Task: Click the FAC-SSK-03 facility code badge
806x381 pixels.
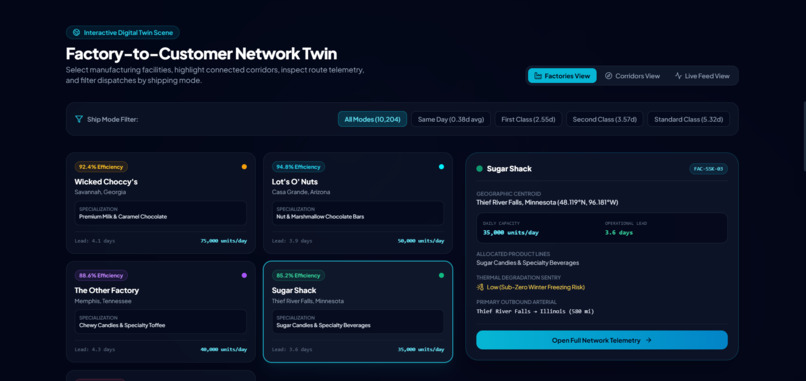Action: [708, 169]
